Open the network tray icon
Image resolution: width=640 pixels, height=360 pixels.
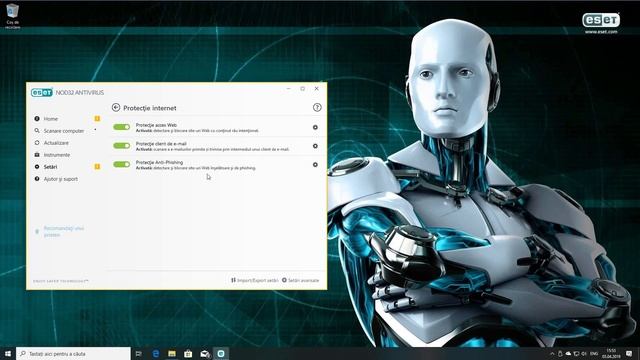[x=576, y=353]
